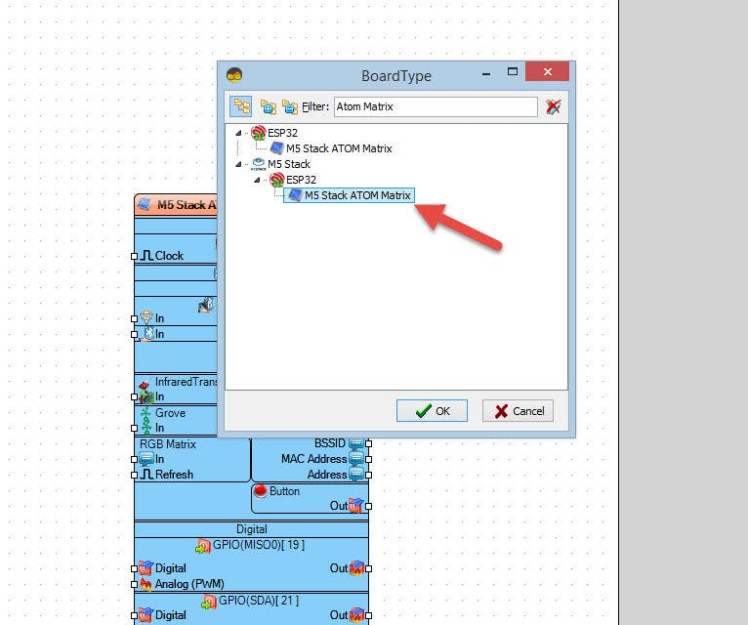Collapse the top-level ESP32 tree node

[238, 133]
